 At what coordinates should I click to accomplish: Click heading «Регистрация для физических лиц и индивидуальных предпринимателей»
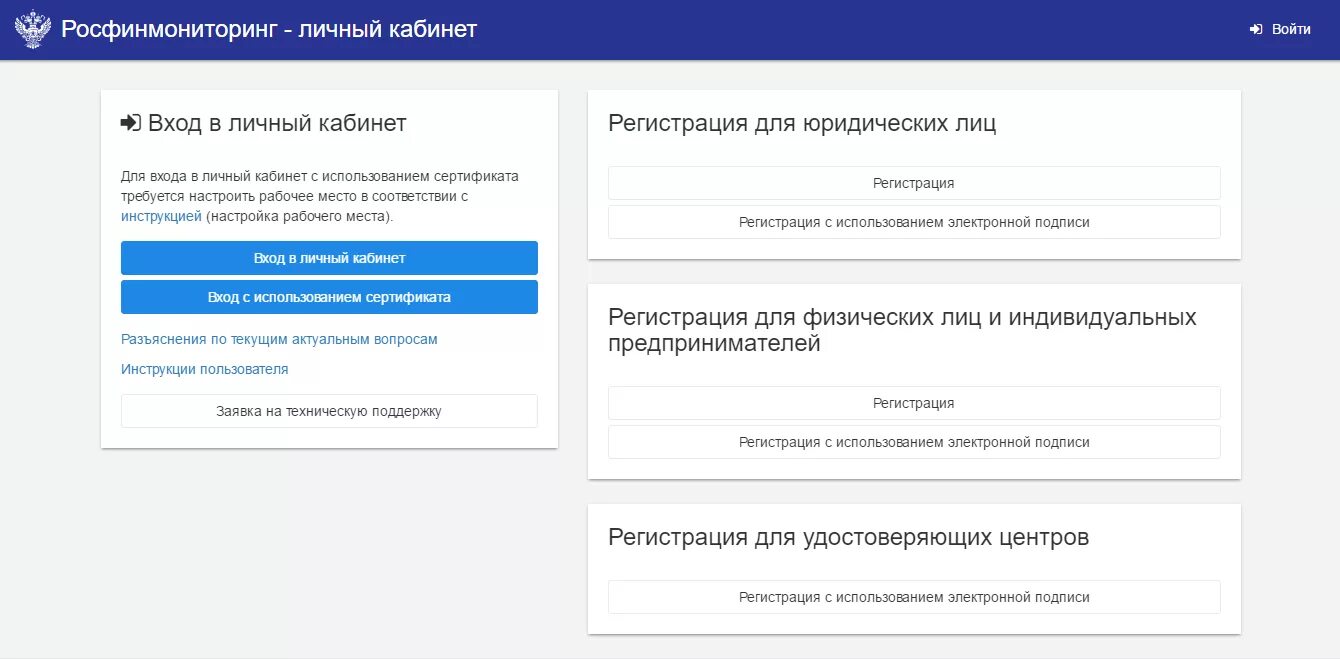coord(902,330)
